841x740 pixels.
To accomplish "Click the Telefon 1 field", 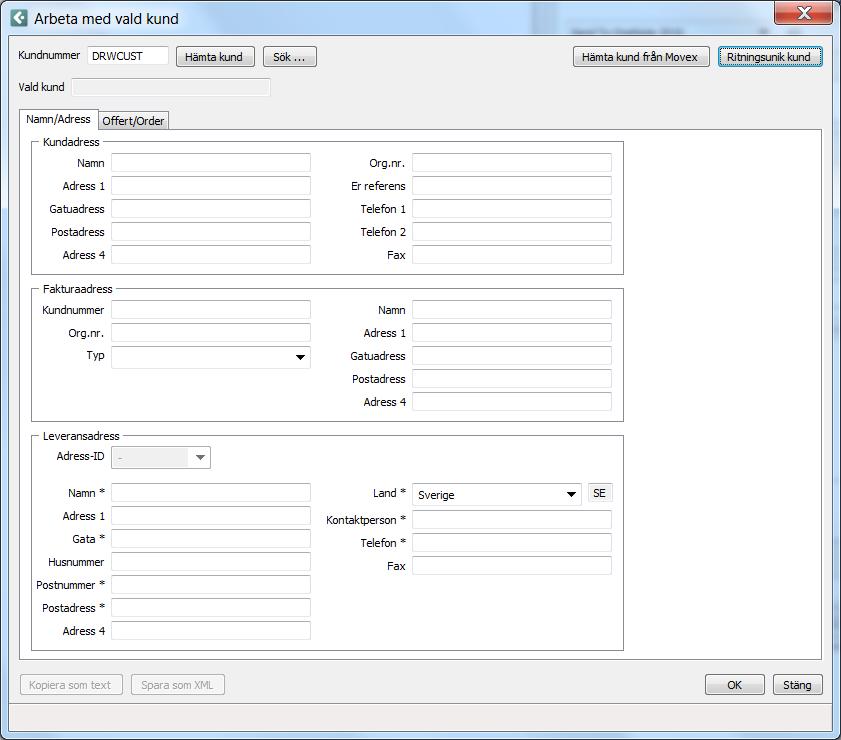I will point(512,209).
